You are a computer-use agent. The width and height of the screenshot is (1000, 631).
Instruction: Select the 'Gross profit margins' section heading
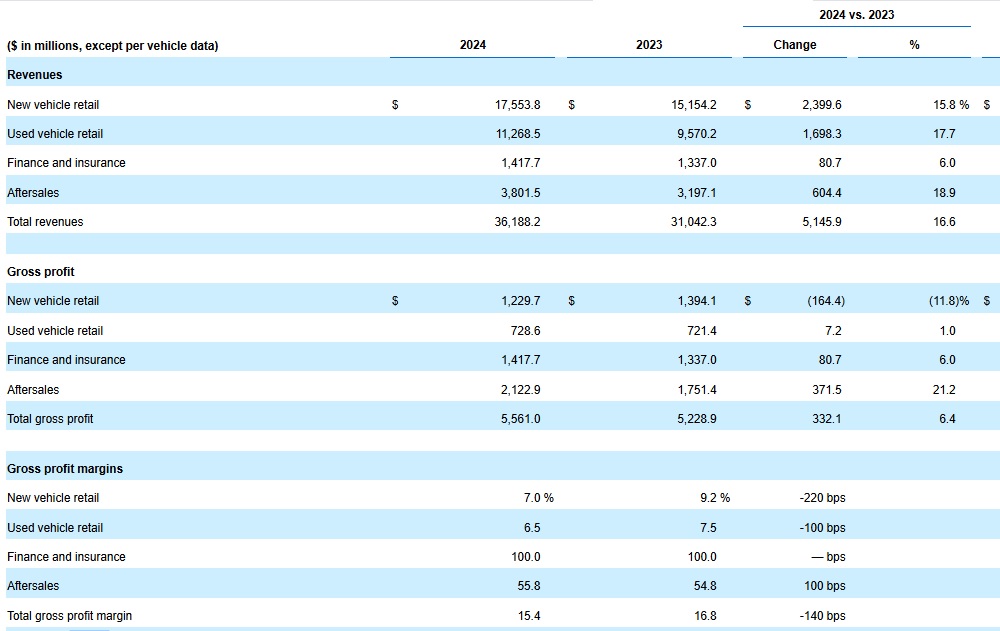[x=65, y=469]
